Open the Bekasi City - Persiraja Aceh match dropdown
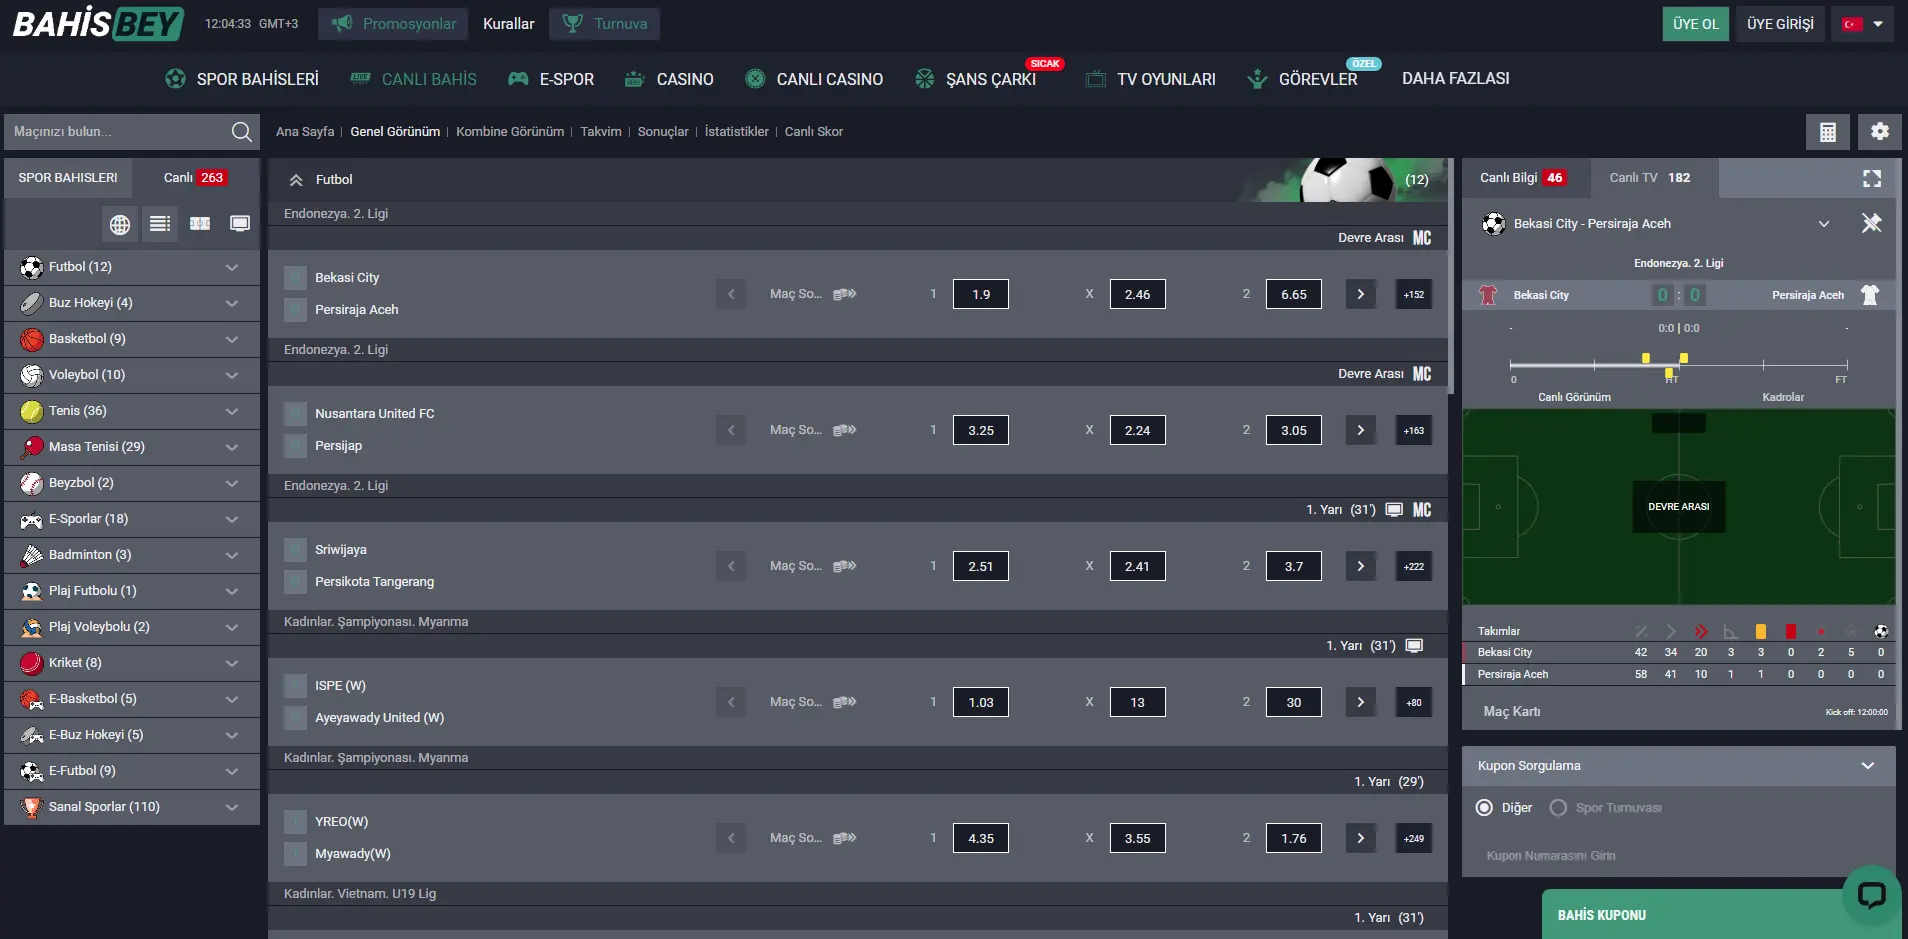 pyautogui.click(x=1824, y=224)
